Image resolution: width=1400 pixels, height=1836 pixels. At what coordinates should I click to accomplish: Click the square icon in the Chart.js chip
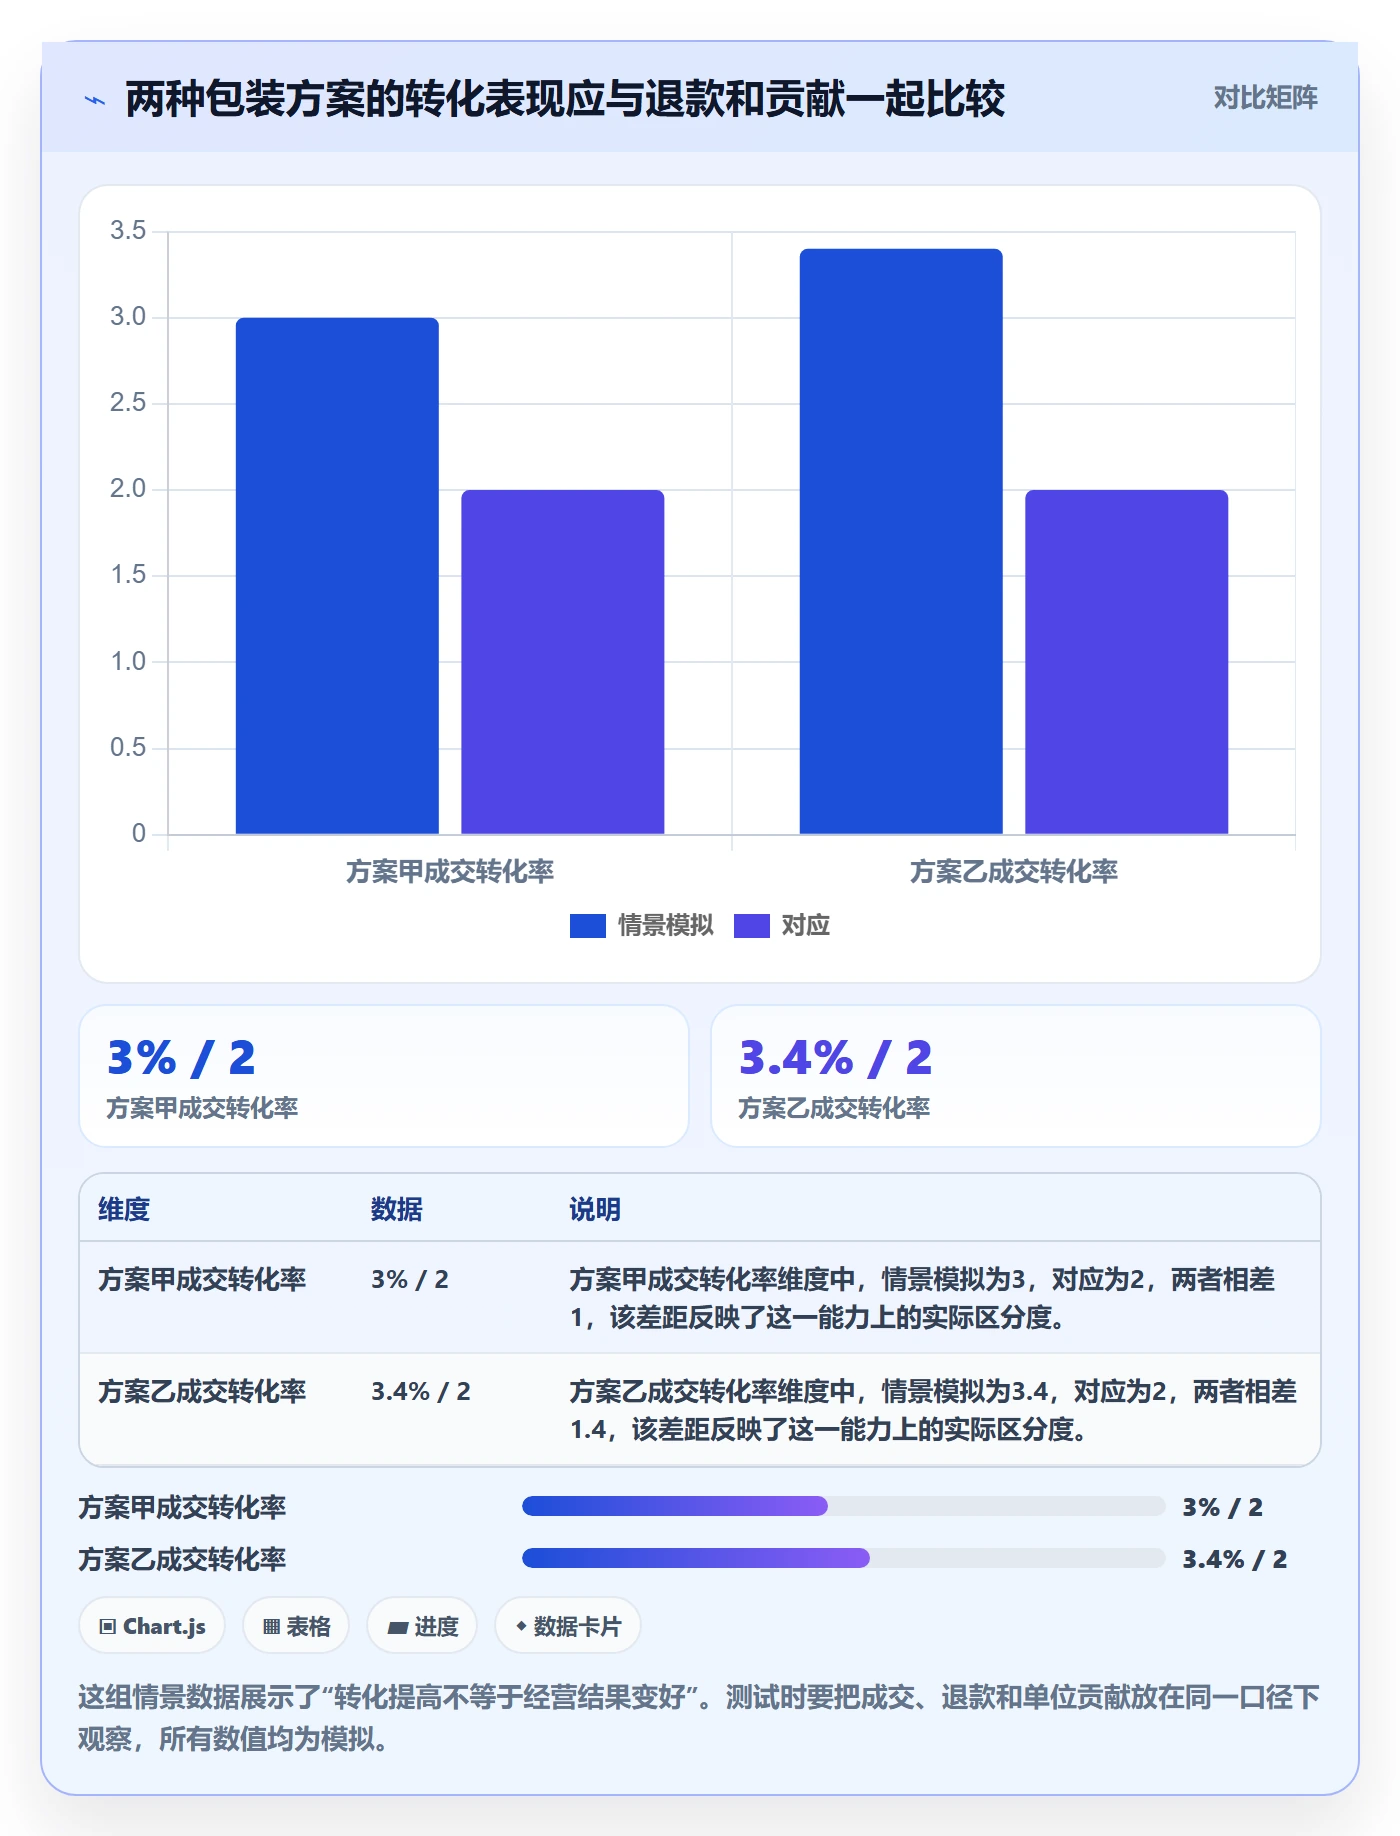tap(108, 1627)
